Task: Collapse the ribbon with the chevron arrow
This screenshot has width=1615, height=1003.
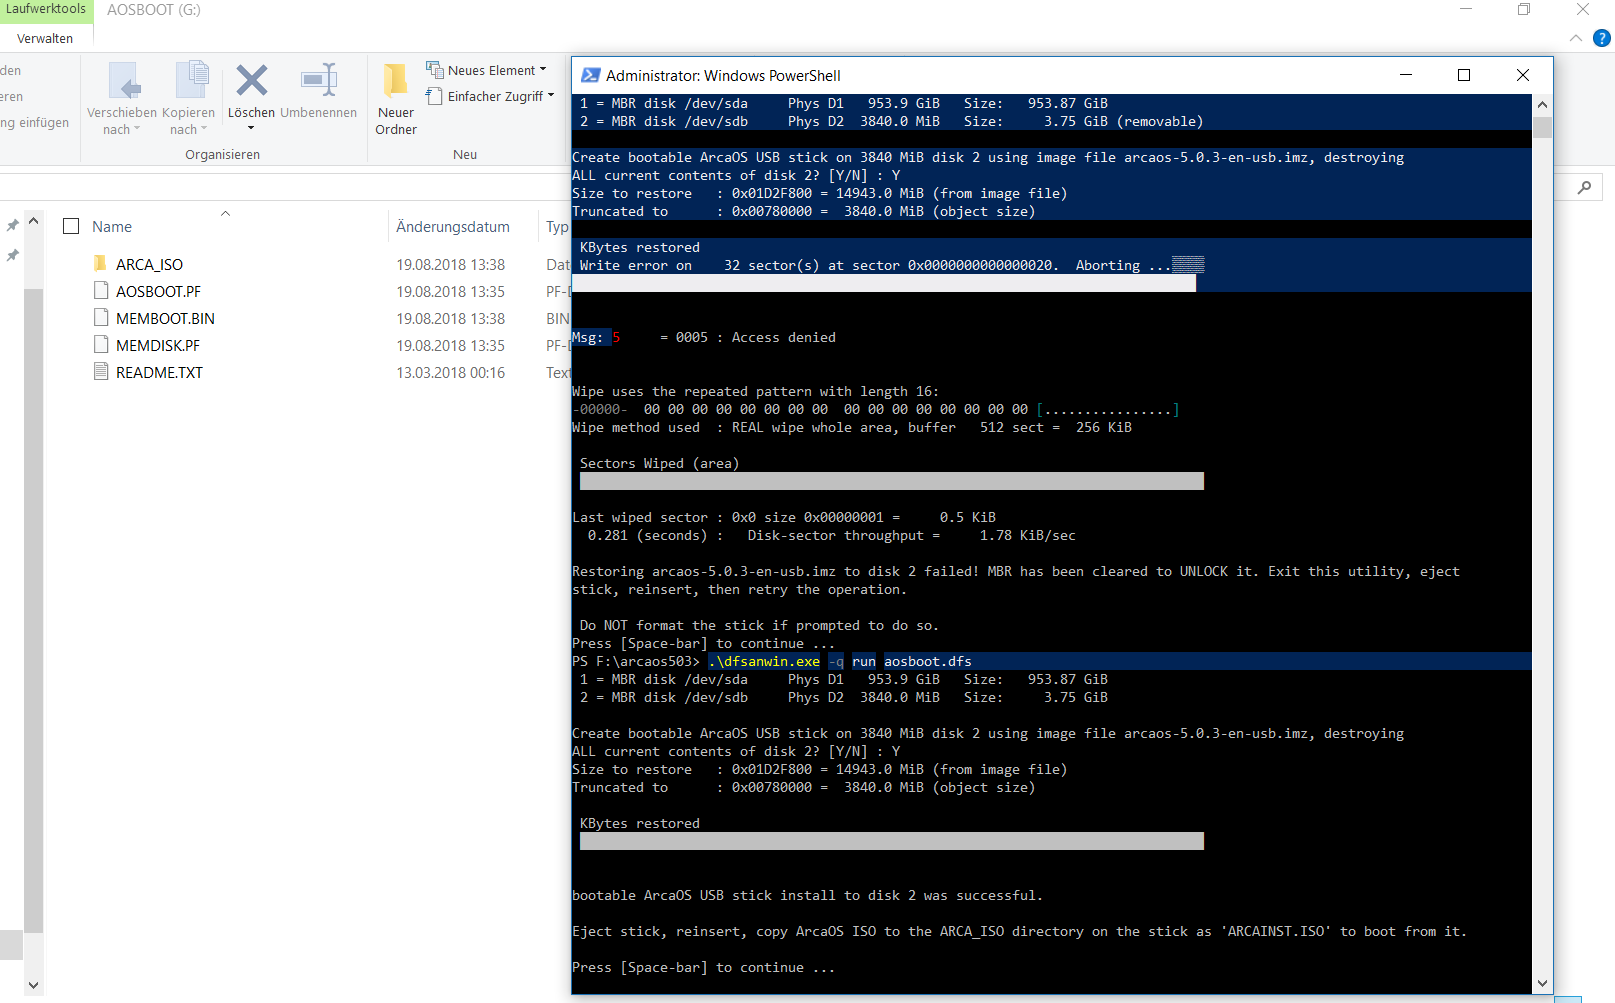Action: tap(1576, 38)
